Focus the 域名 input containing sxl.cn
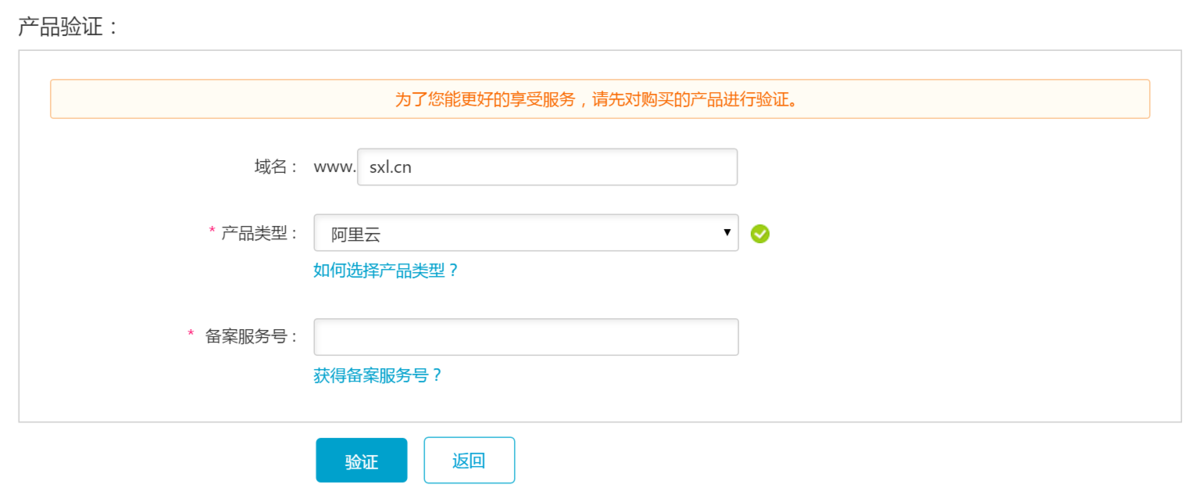Viewport: 1200px width, 495px height. [547, 167]
